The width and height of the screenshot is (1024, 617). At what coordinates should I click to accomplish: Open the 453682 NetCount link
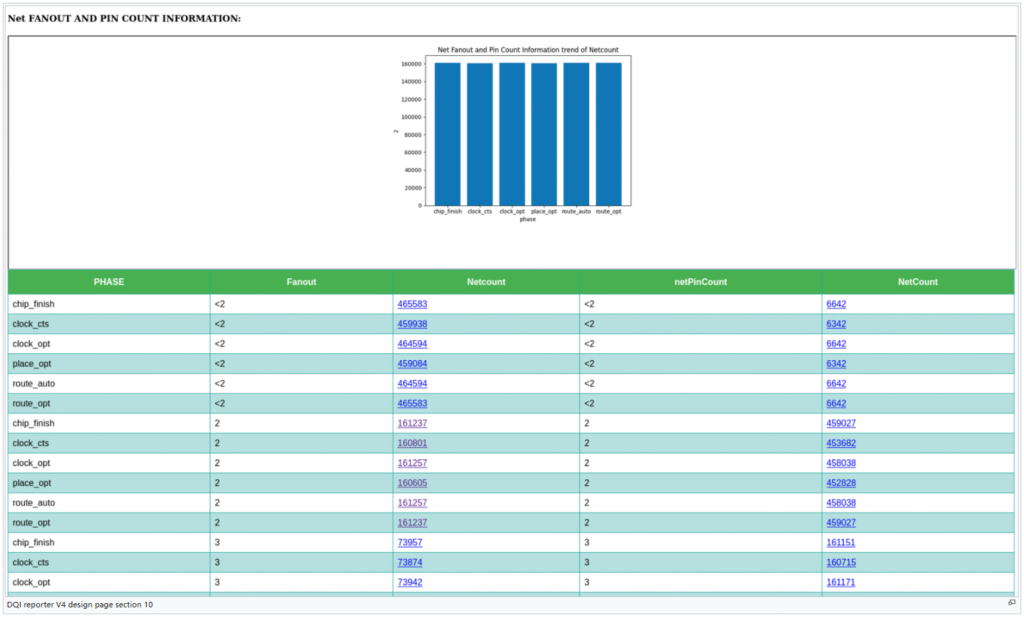(x=841, y=443)
